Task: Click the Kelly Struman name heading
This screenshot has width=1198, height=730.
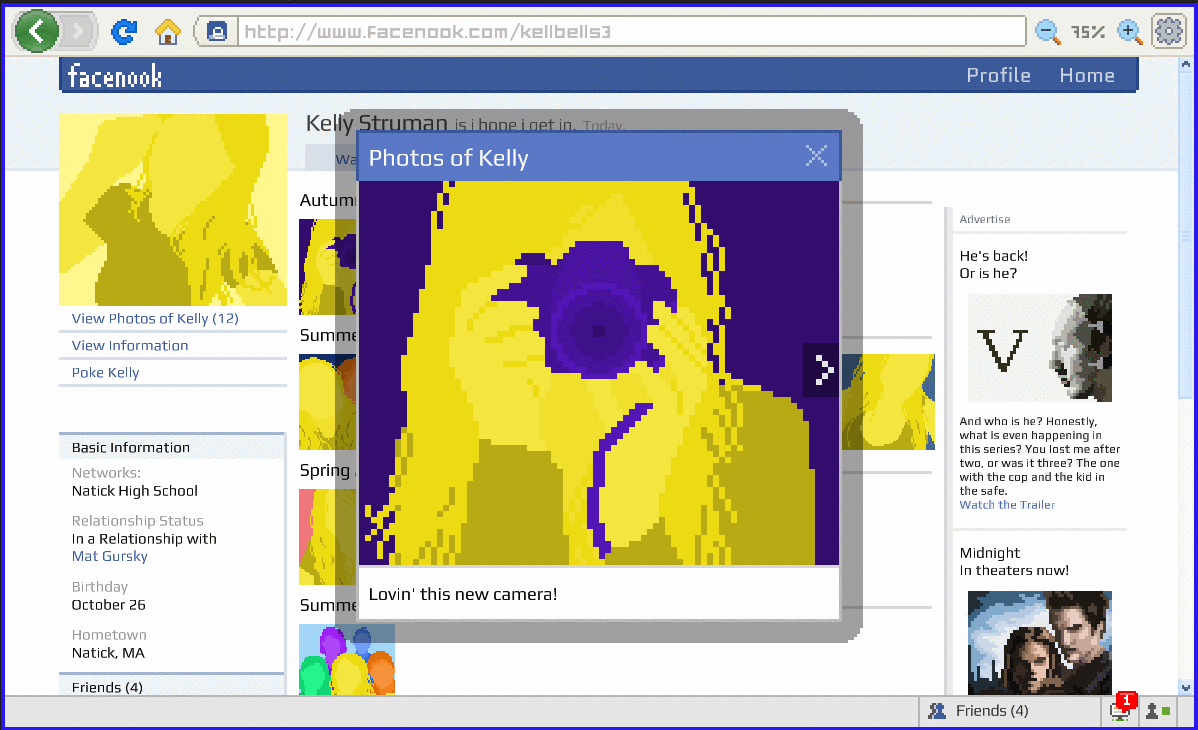Action: tap(377, 123)
